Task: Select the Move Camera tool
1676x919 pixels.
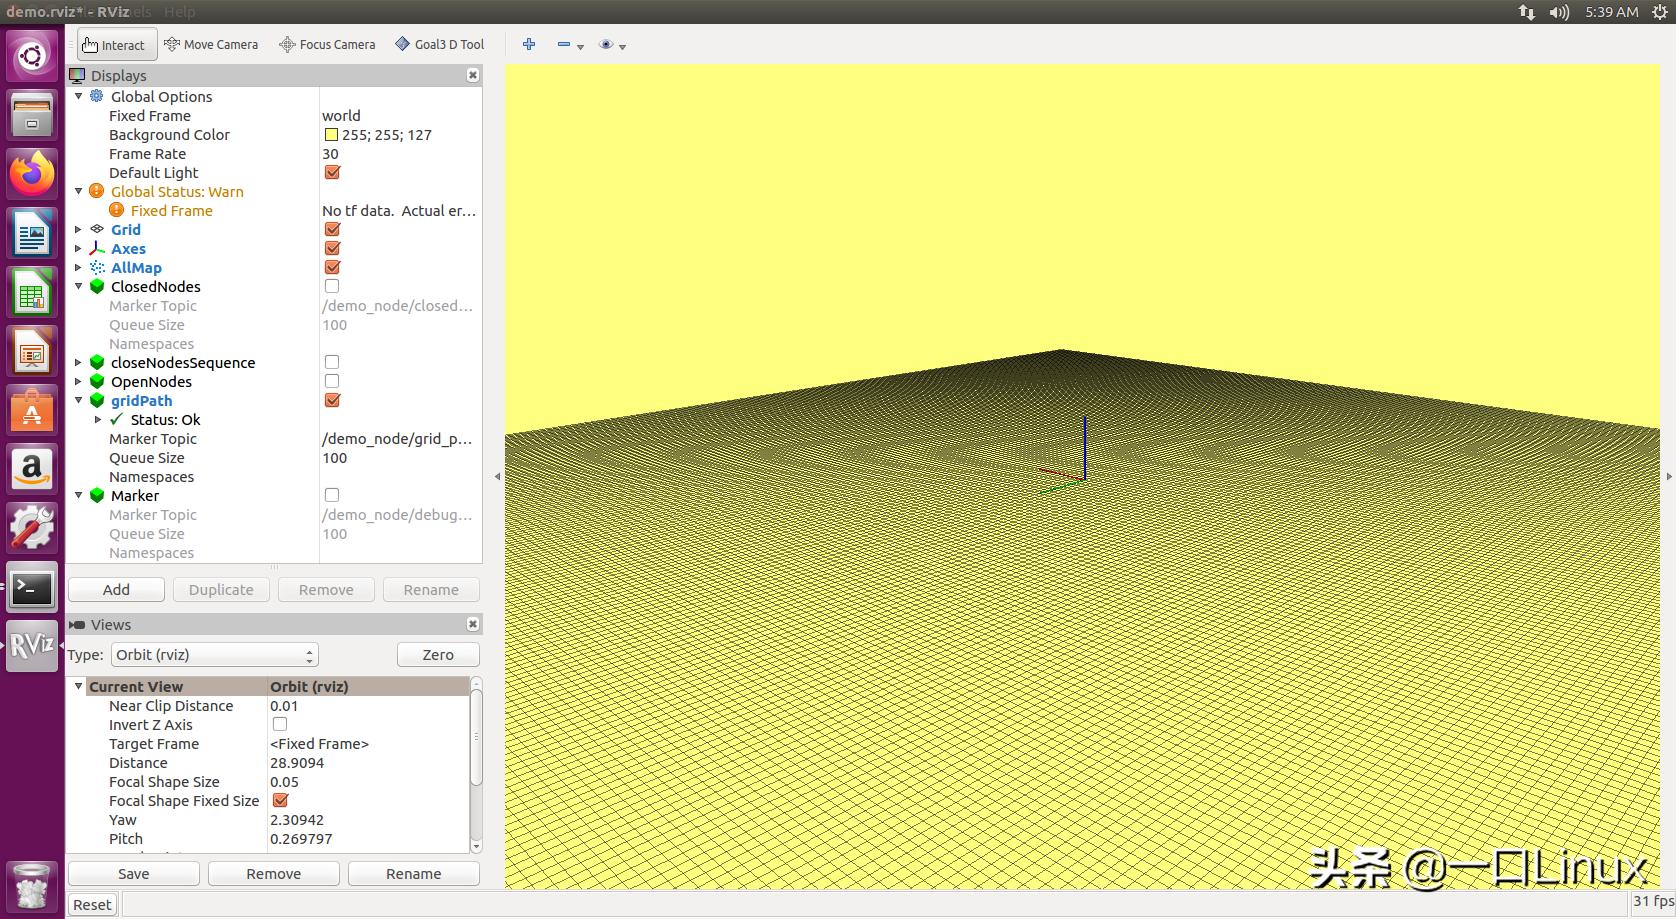Action: click(211, 45)
